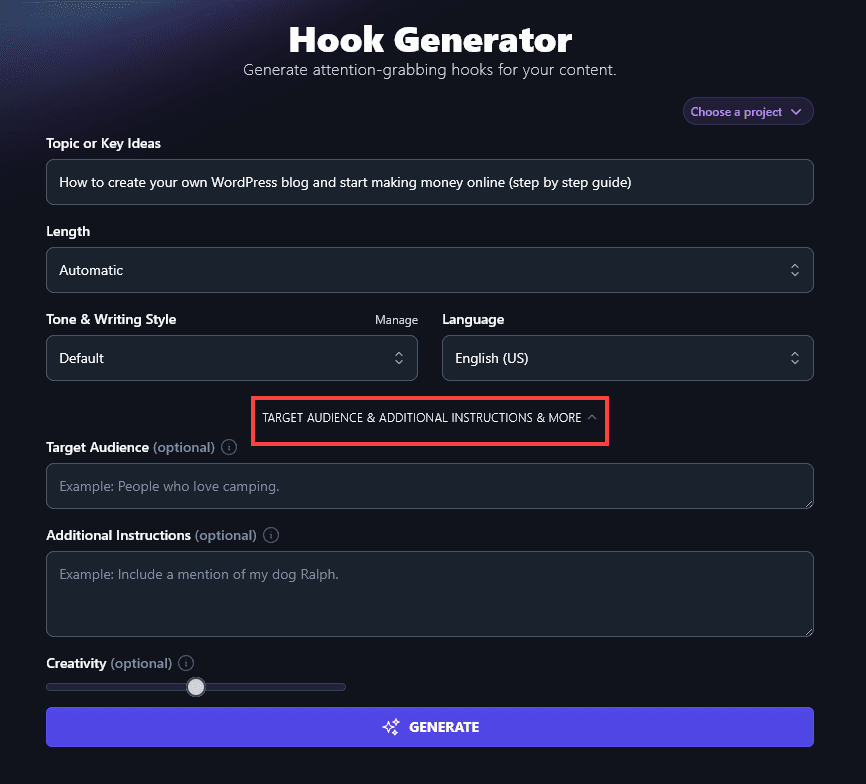Viewport: 866px width, 784px height.
Task: Collapse the Target Audience & Additional Instructions section
Action: pyautogui.click(x=429, y=417)
